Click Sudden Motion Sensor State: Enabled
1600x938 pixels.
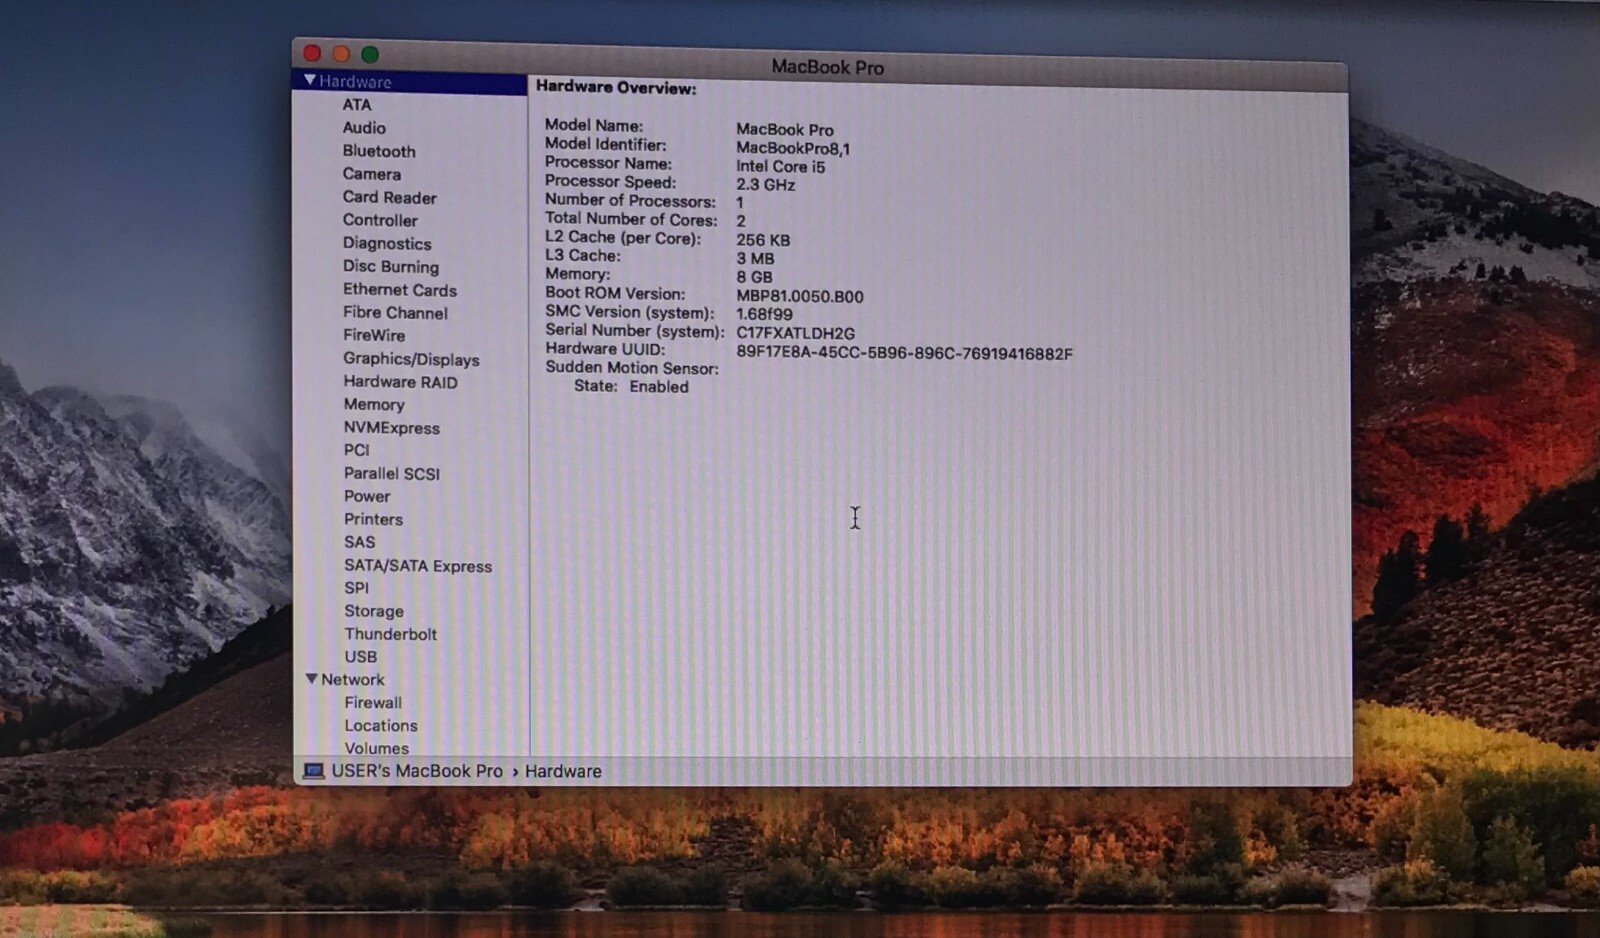pos(631,387)
